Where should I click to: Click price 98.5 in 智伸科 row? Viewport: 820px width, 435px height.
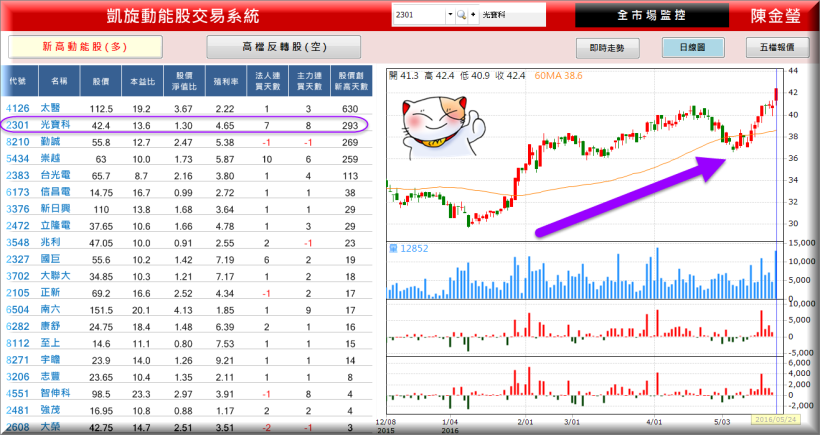click(101, 394)
